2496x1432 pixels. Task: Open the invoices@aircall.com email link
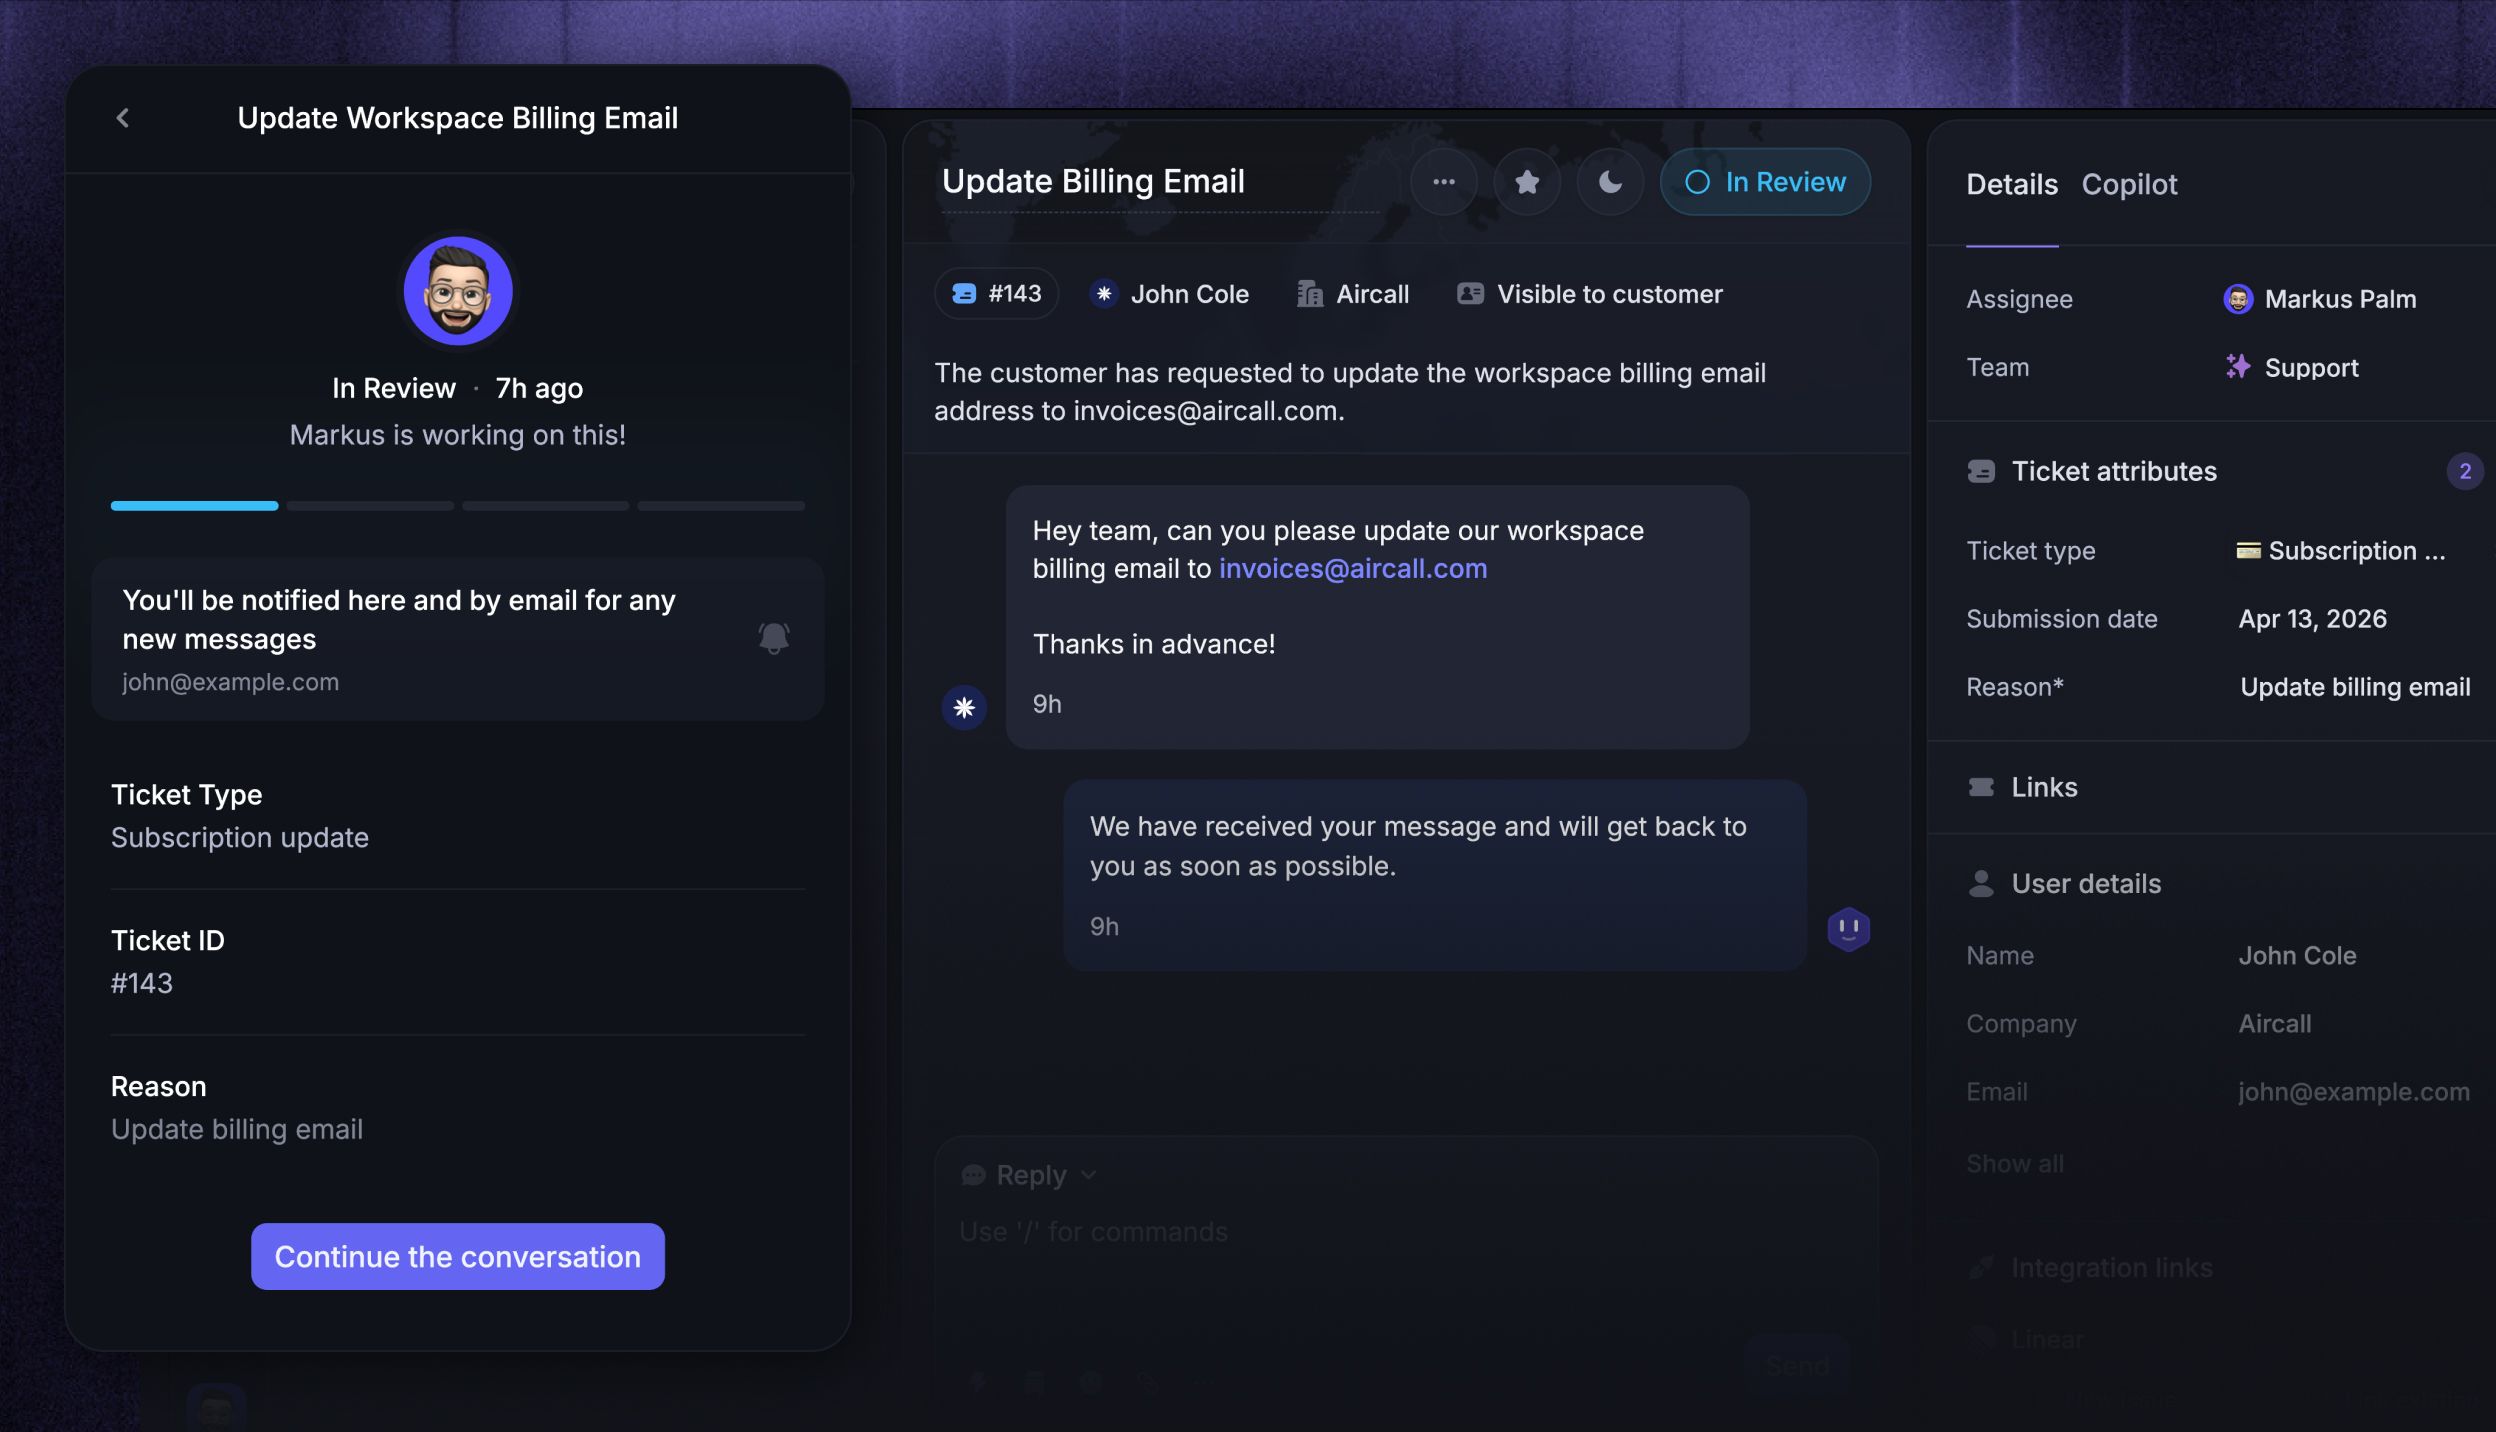[1352, 569]
